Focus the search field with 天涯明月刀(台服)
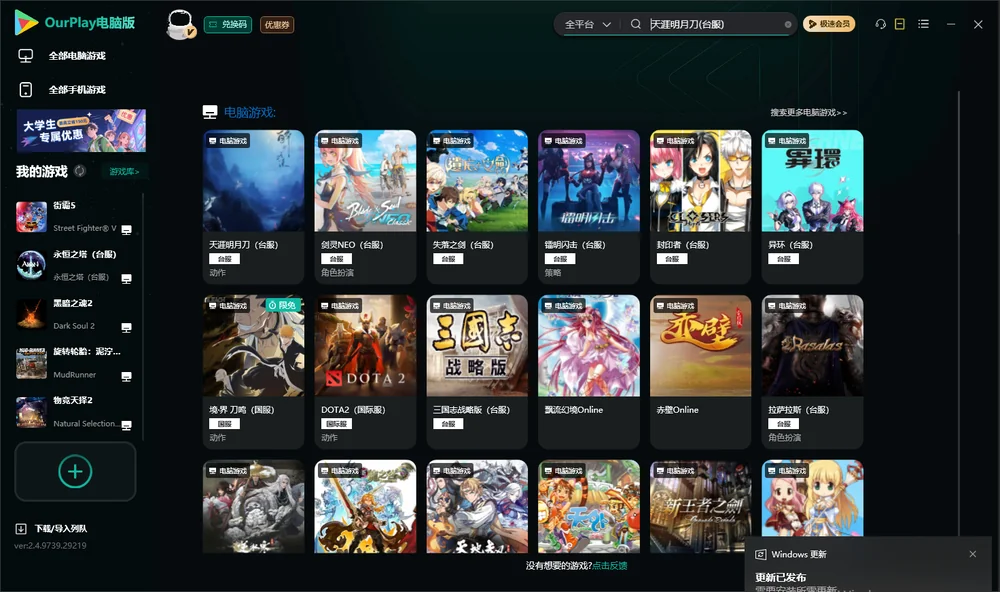The image size is (1000, 592). 714,24
